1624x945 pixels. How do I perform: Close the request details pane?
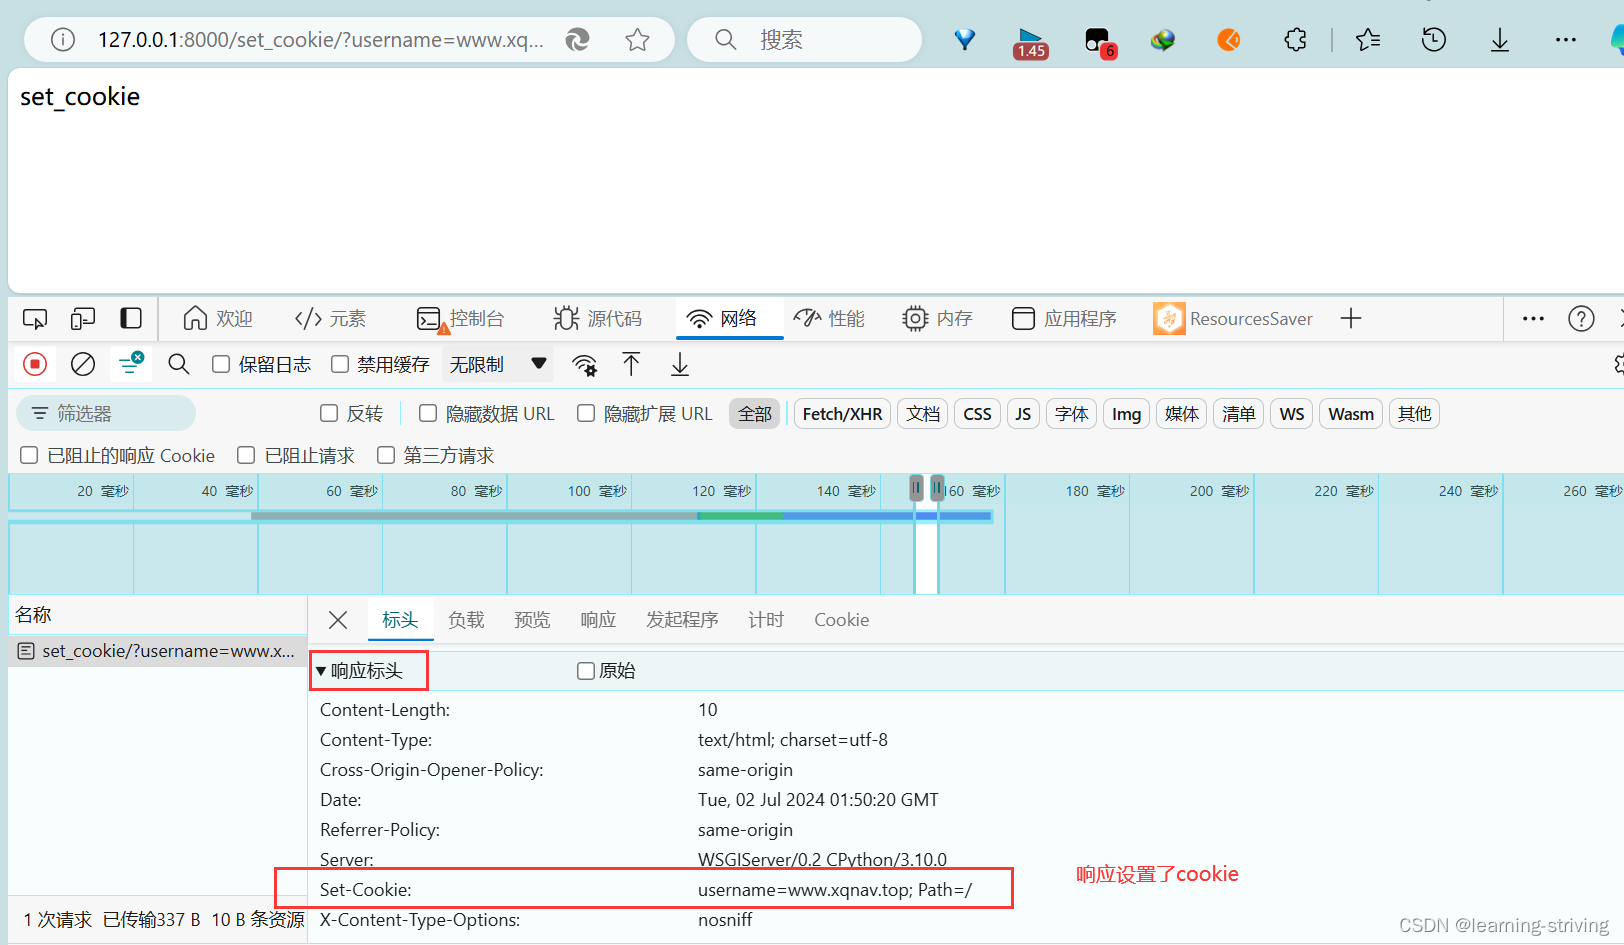click(x=337, y=620)
